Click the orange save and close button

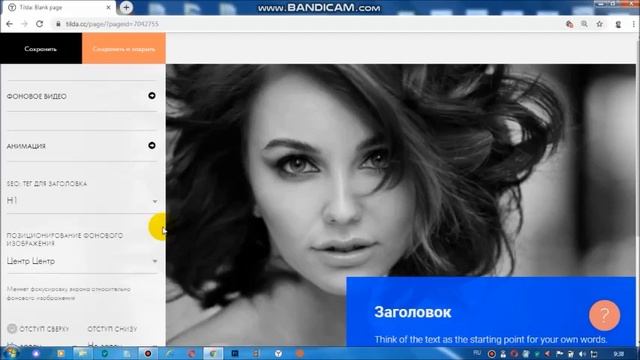pos(124,49)
